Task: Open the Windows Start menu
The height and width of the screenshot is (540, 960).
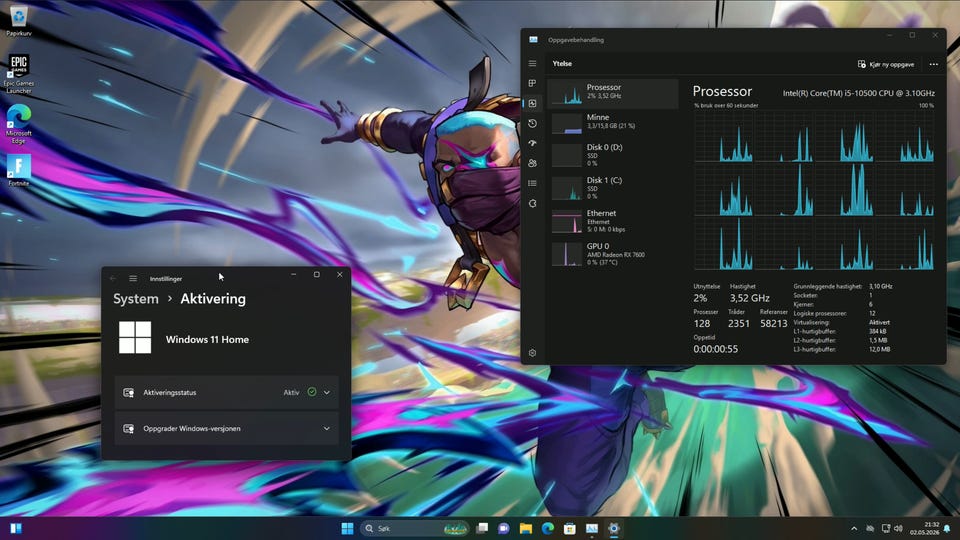Action: coord(347,528)
